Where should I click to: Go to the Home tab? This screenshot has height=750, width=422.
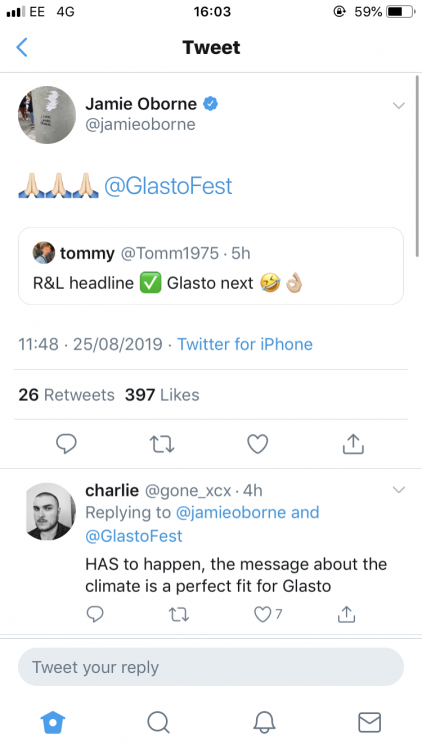tap(53, 722)
